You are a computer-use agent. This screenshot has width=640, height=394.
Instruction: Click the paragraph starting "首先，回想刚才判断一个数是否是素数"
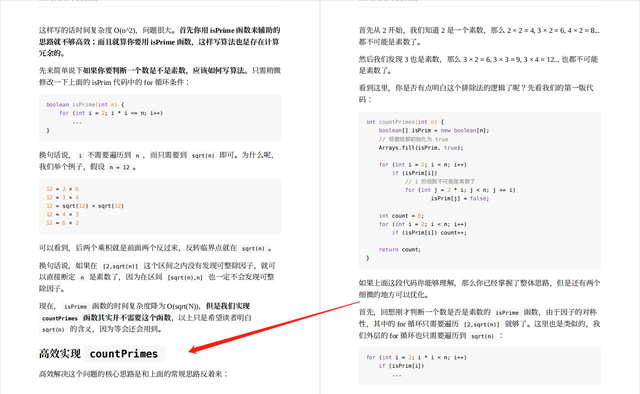pos(479,324)
